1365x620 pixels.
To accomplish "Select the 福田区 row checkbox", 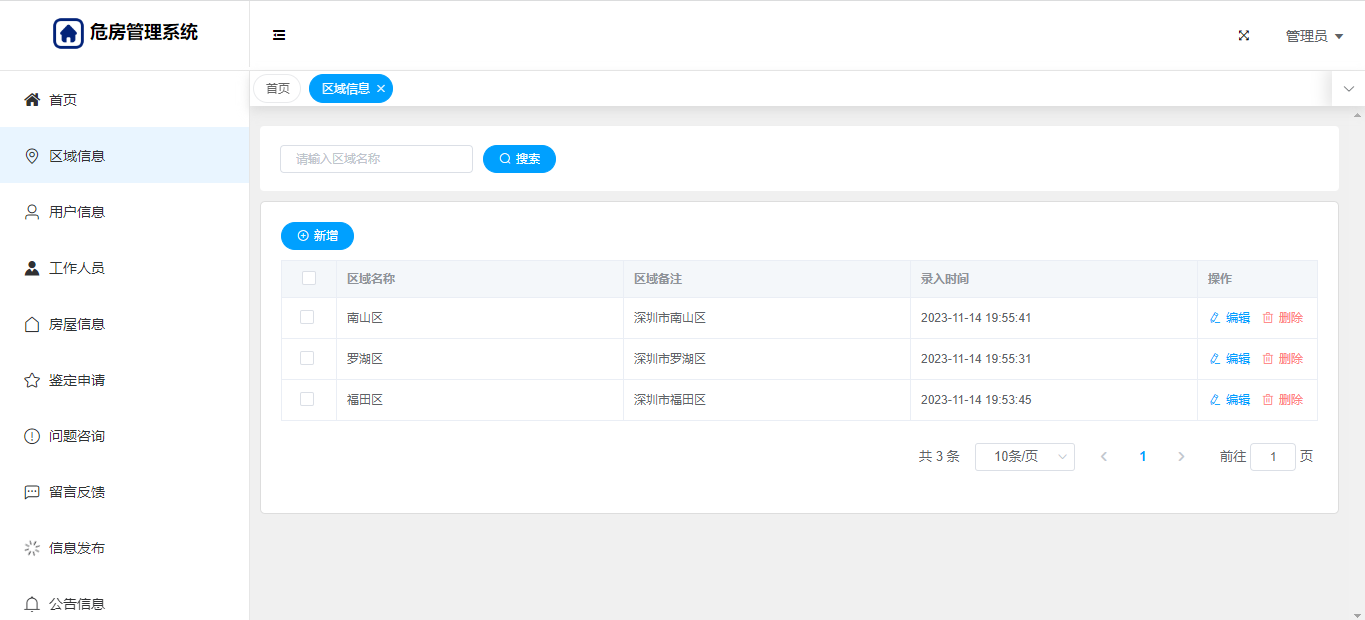I will pyautogui.click(x=307, y=399).
